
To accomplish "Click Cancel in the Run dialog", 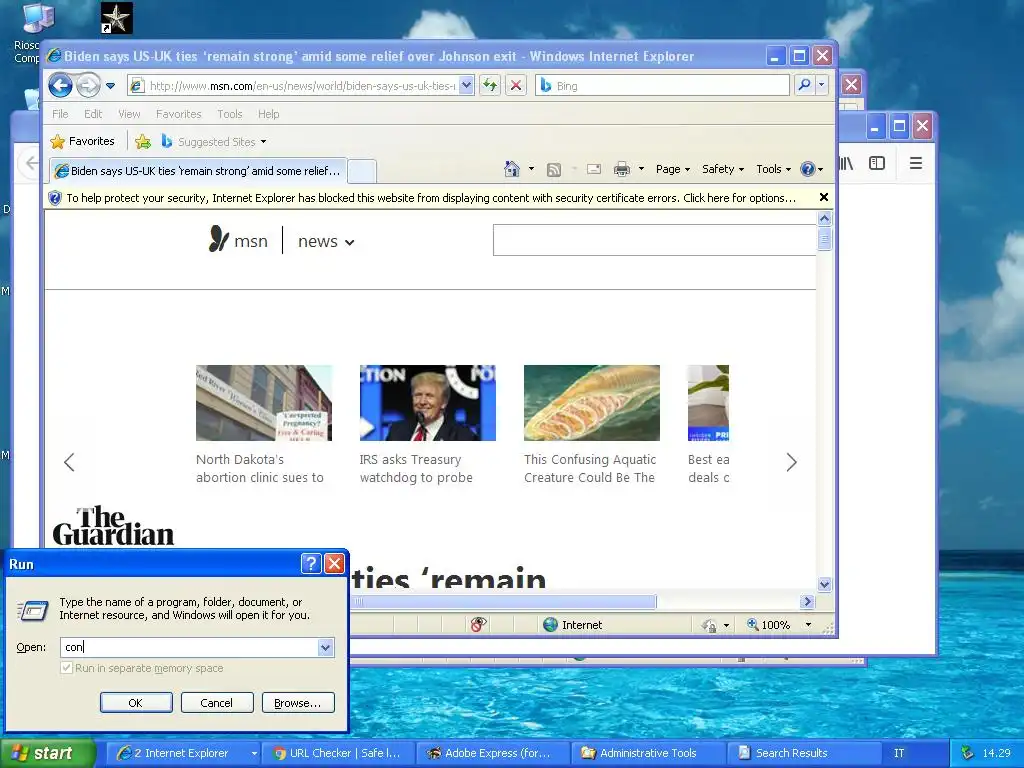I will tap(217, 703).
